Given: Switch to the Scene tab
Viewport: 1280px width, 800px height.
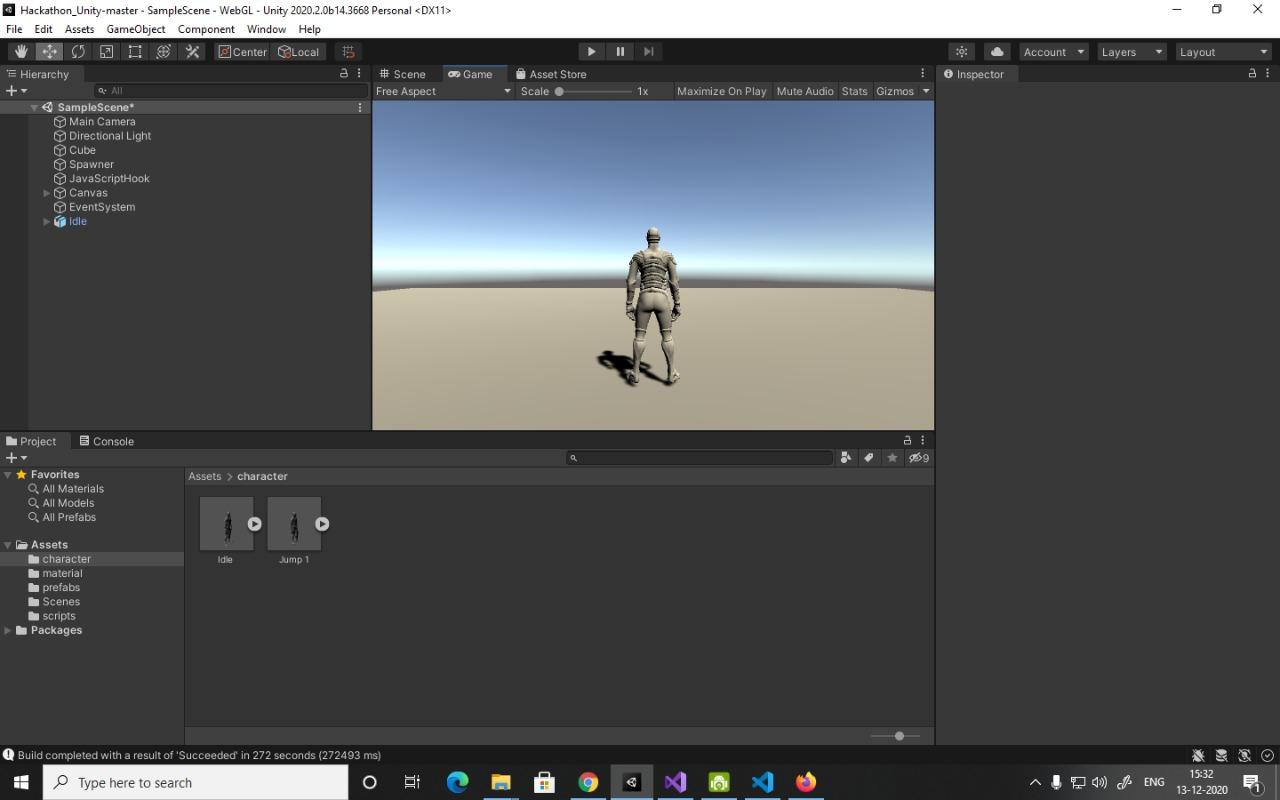Looking at the screenshot, I should [x=402, y=74].
